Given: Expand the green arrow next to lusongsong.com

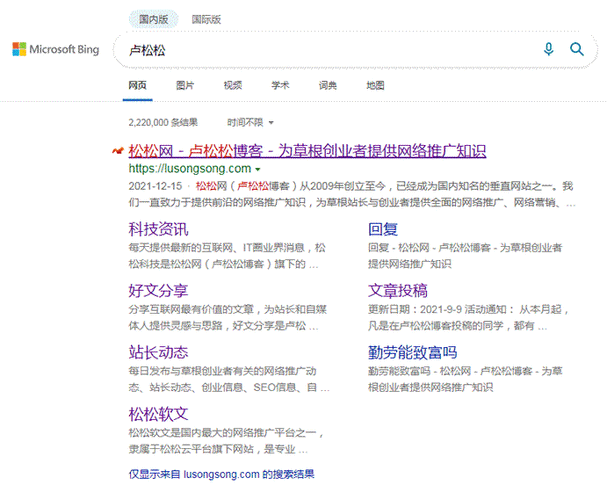Looking at the screenshot, I should (258, 170).
